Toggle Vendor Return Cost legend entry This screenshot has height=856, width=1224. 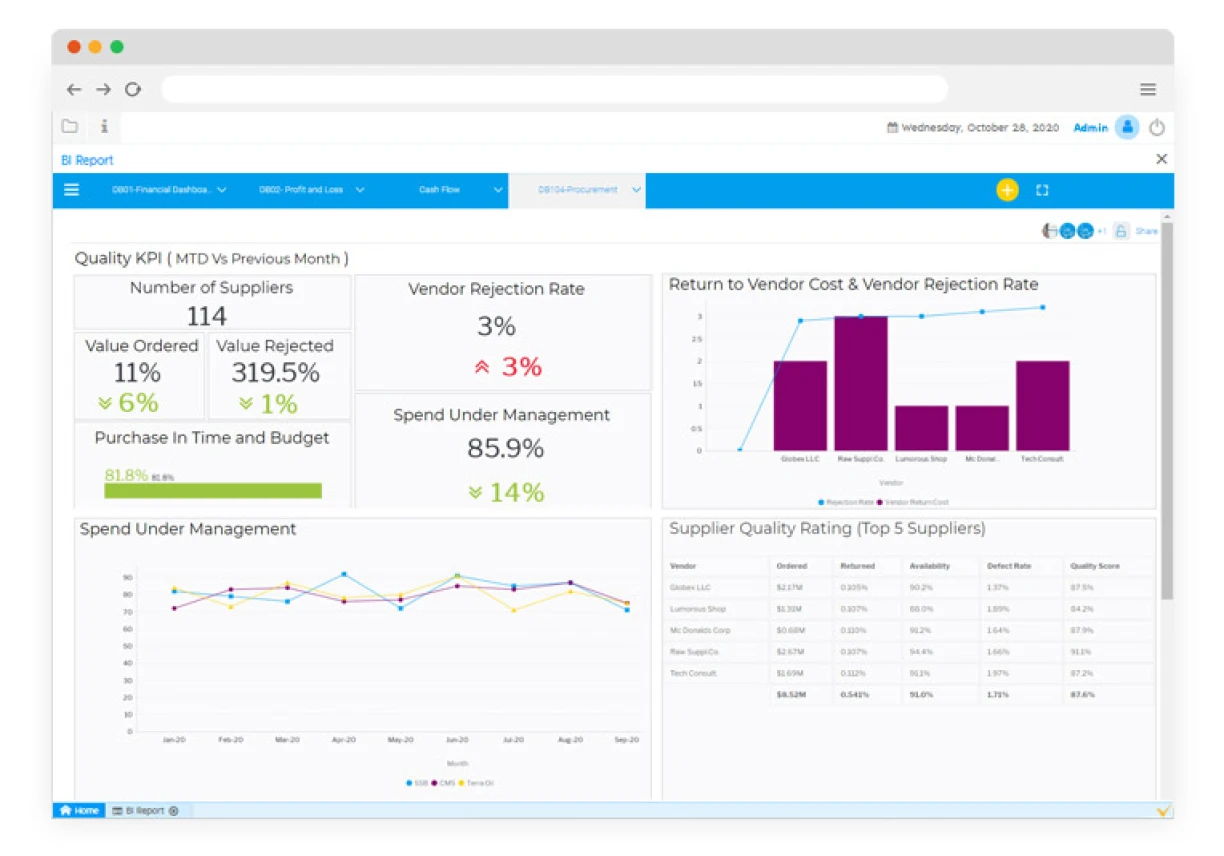914,502
